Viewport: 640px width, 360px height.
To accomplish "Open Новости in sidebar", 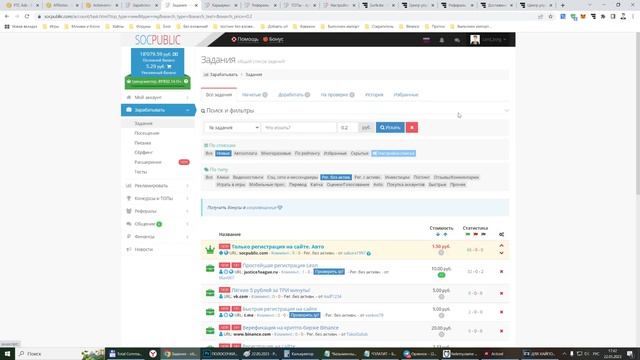I will coord(144,249).
